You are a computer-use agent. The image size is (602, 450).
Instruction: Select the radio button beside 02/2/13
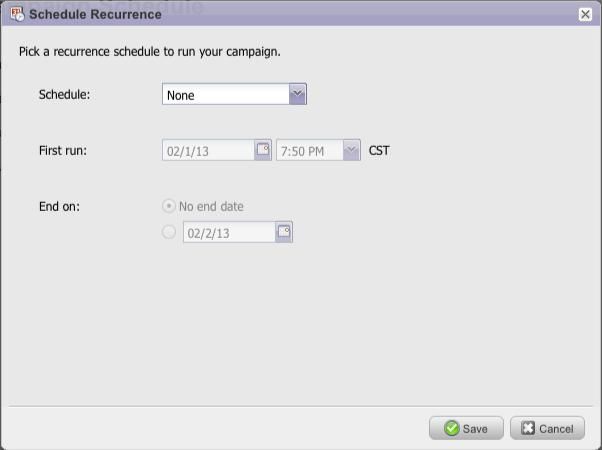pyautogui.click(x=168, y=232)
